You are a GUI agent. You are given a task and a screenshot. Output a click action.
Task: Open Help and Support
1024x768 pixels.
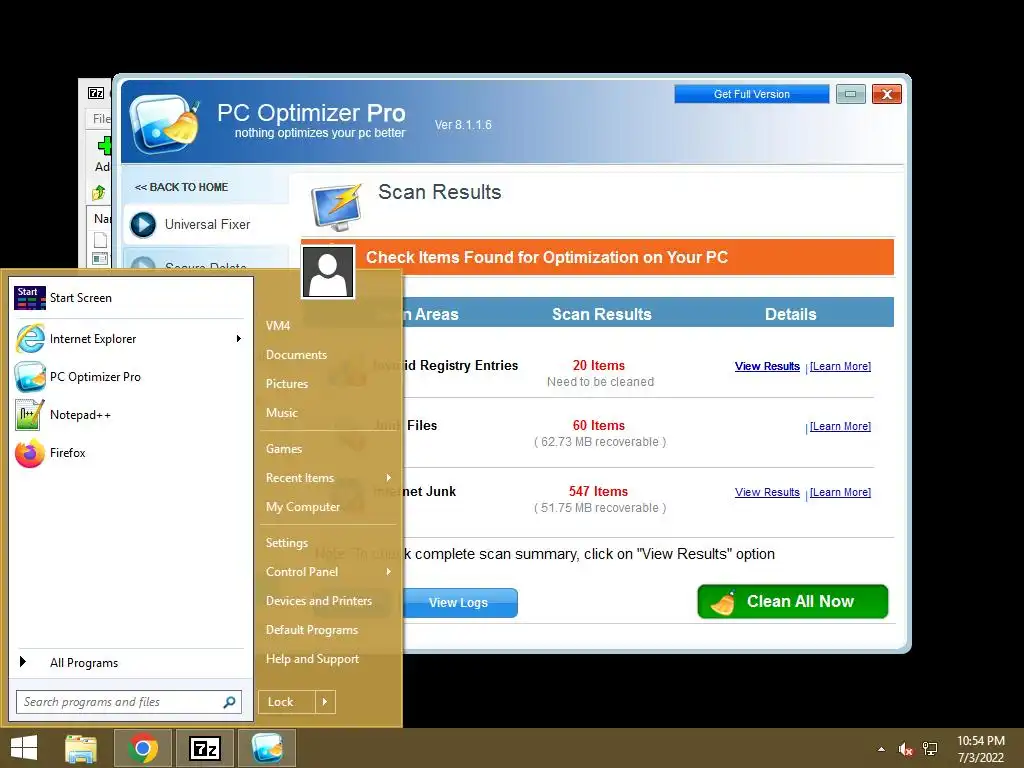coord(312,659)
